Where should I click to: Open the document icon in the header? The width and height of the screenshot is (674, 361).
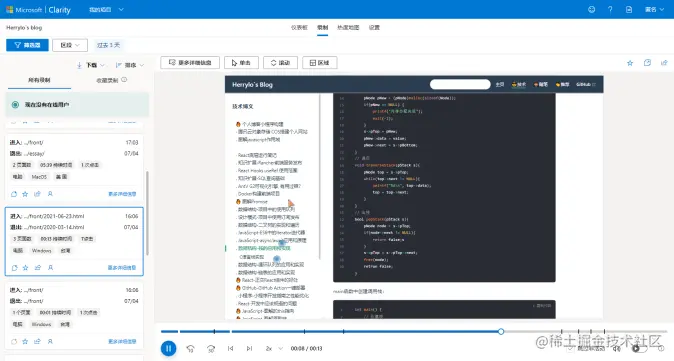tap(629, 9)
